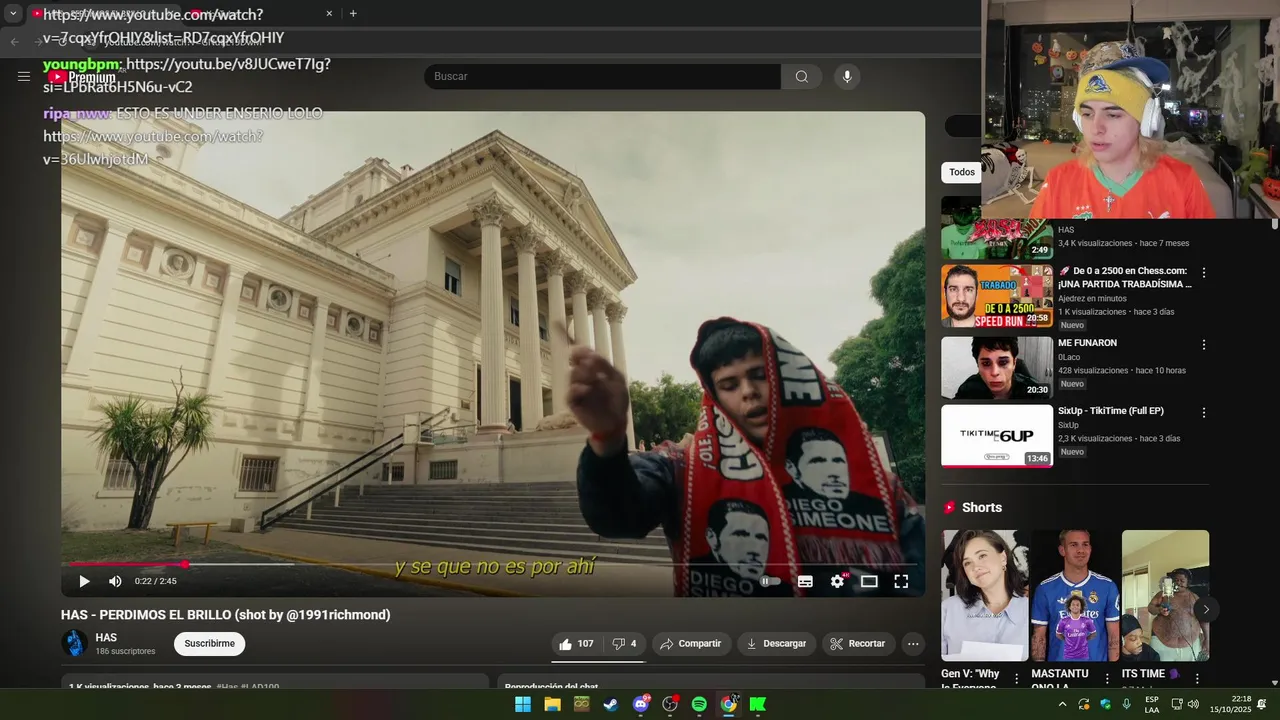Viewport: 1280px width, 720px height.
Task: Open OBS Studio from the taskbar
Action: point(670,704)
